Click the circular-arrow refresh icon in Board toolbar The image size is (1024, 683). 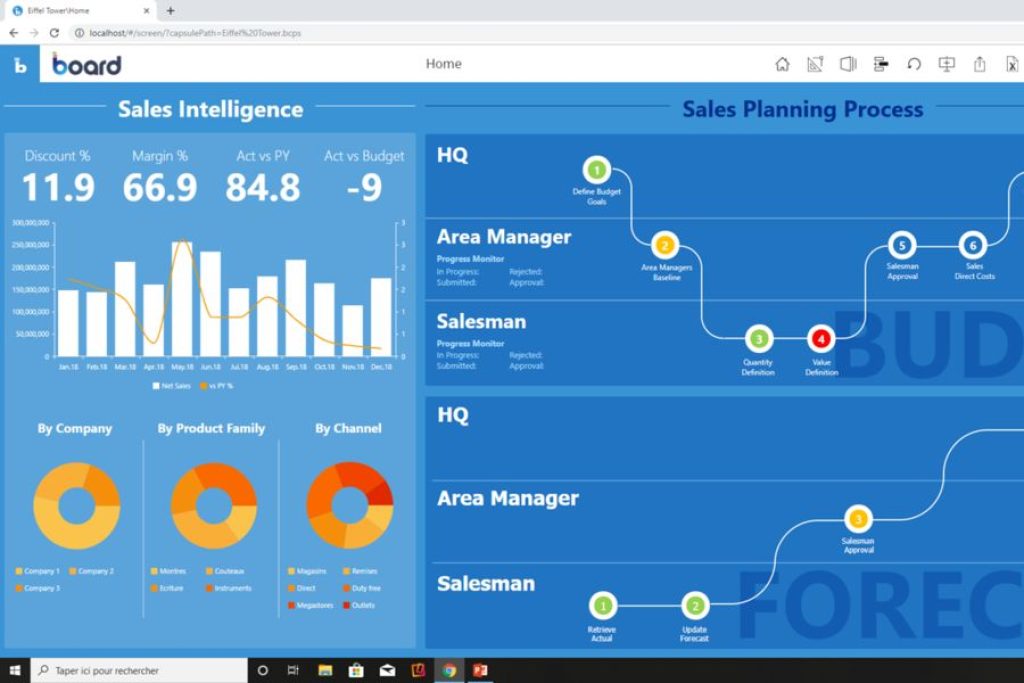click(x=914, y=64)
